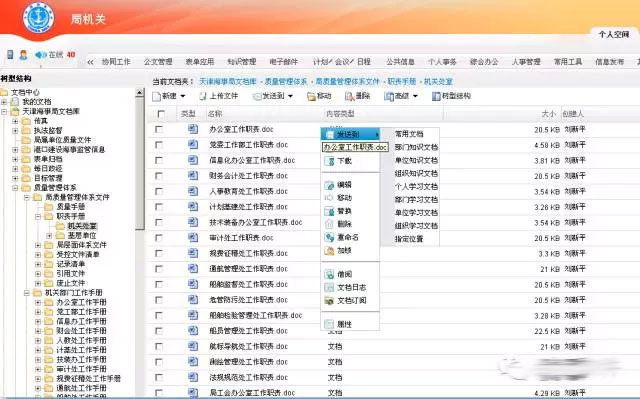Tick the select-all checkbox in table header
This screenshot has width=640, height=399.
161,114
